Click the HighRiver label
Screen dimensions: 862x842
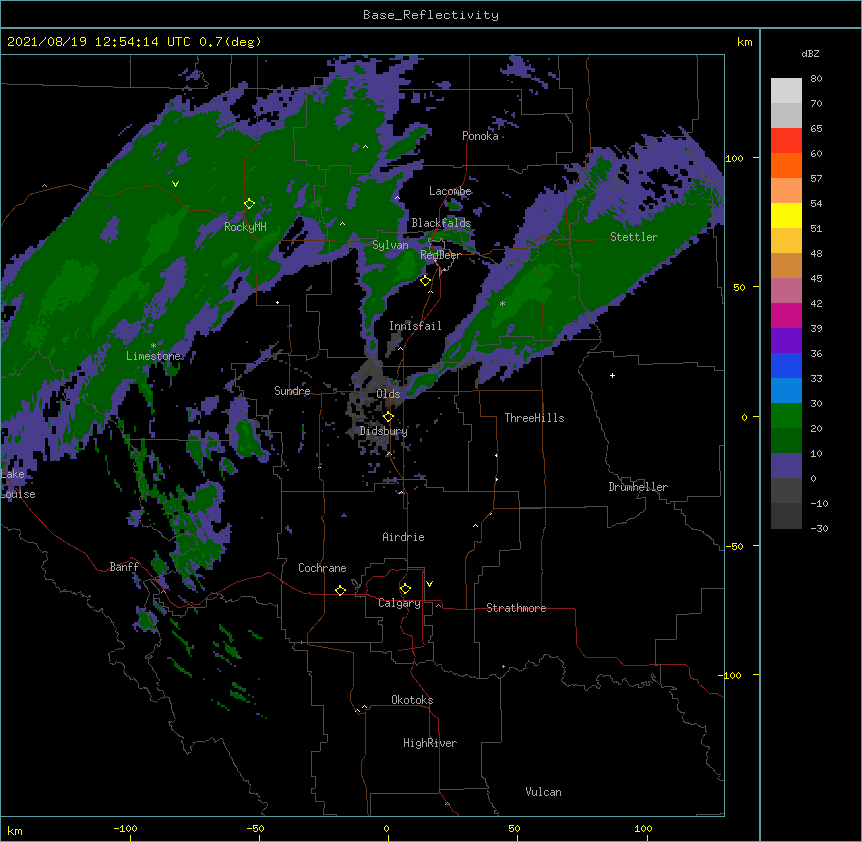(430, 743)
